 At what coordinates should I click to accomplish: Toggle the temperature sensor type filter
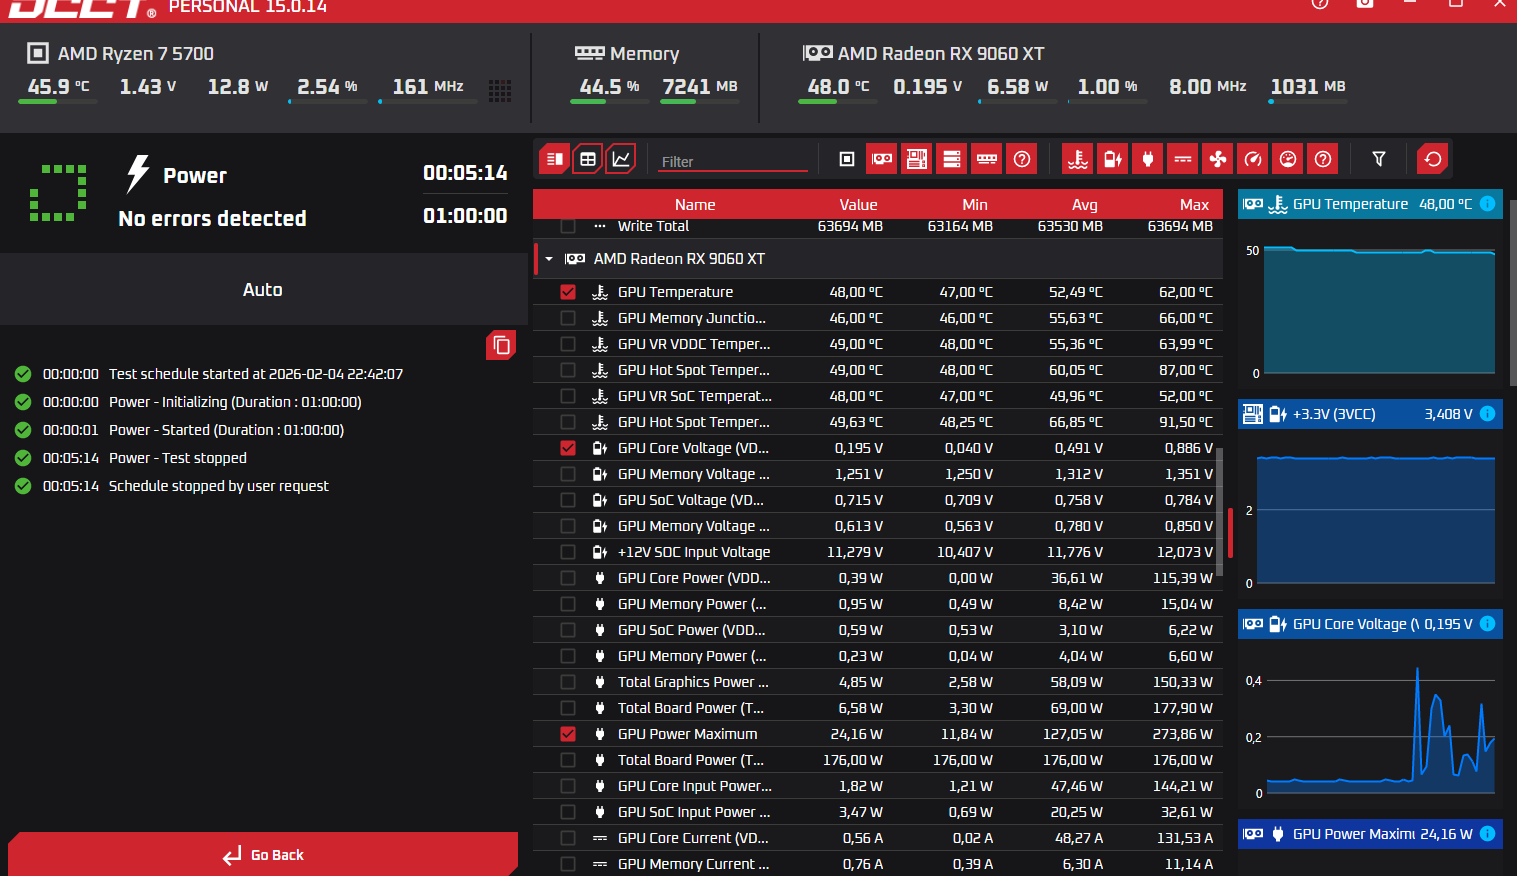[x=1078, y=159]
